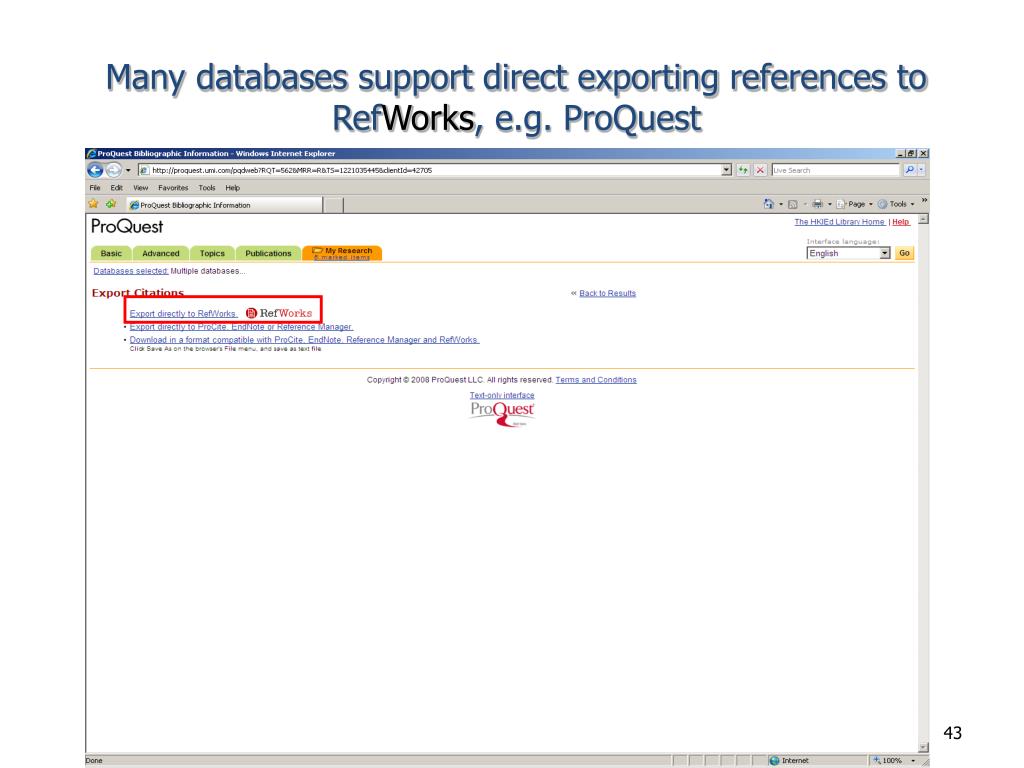The image size is (1024, 768).
Task: Click the Favorites Center star icon
Action: tap(93, 204)
